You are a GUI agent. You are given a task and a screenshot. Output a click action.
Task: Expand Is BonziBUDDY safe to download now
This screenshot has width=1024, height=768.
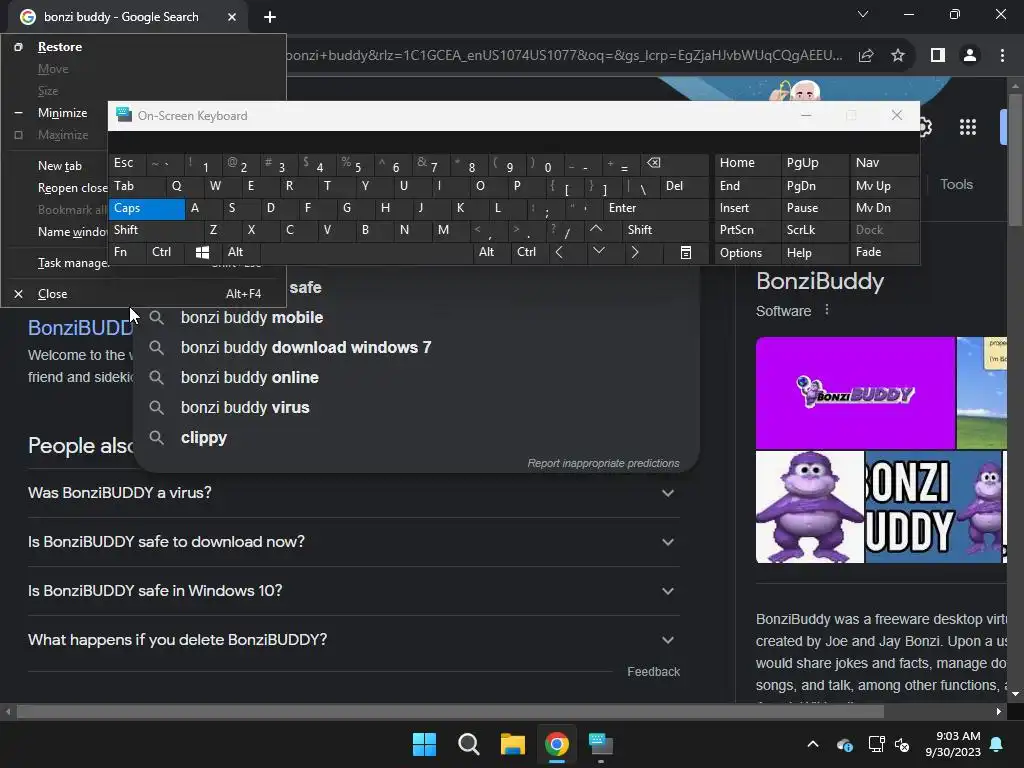[x=353, y=542]
